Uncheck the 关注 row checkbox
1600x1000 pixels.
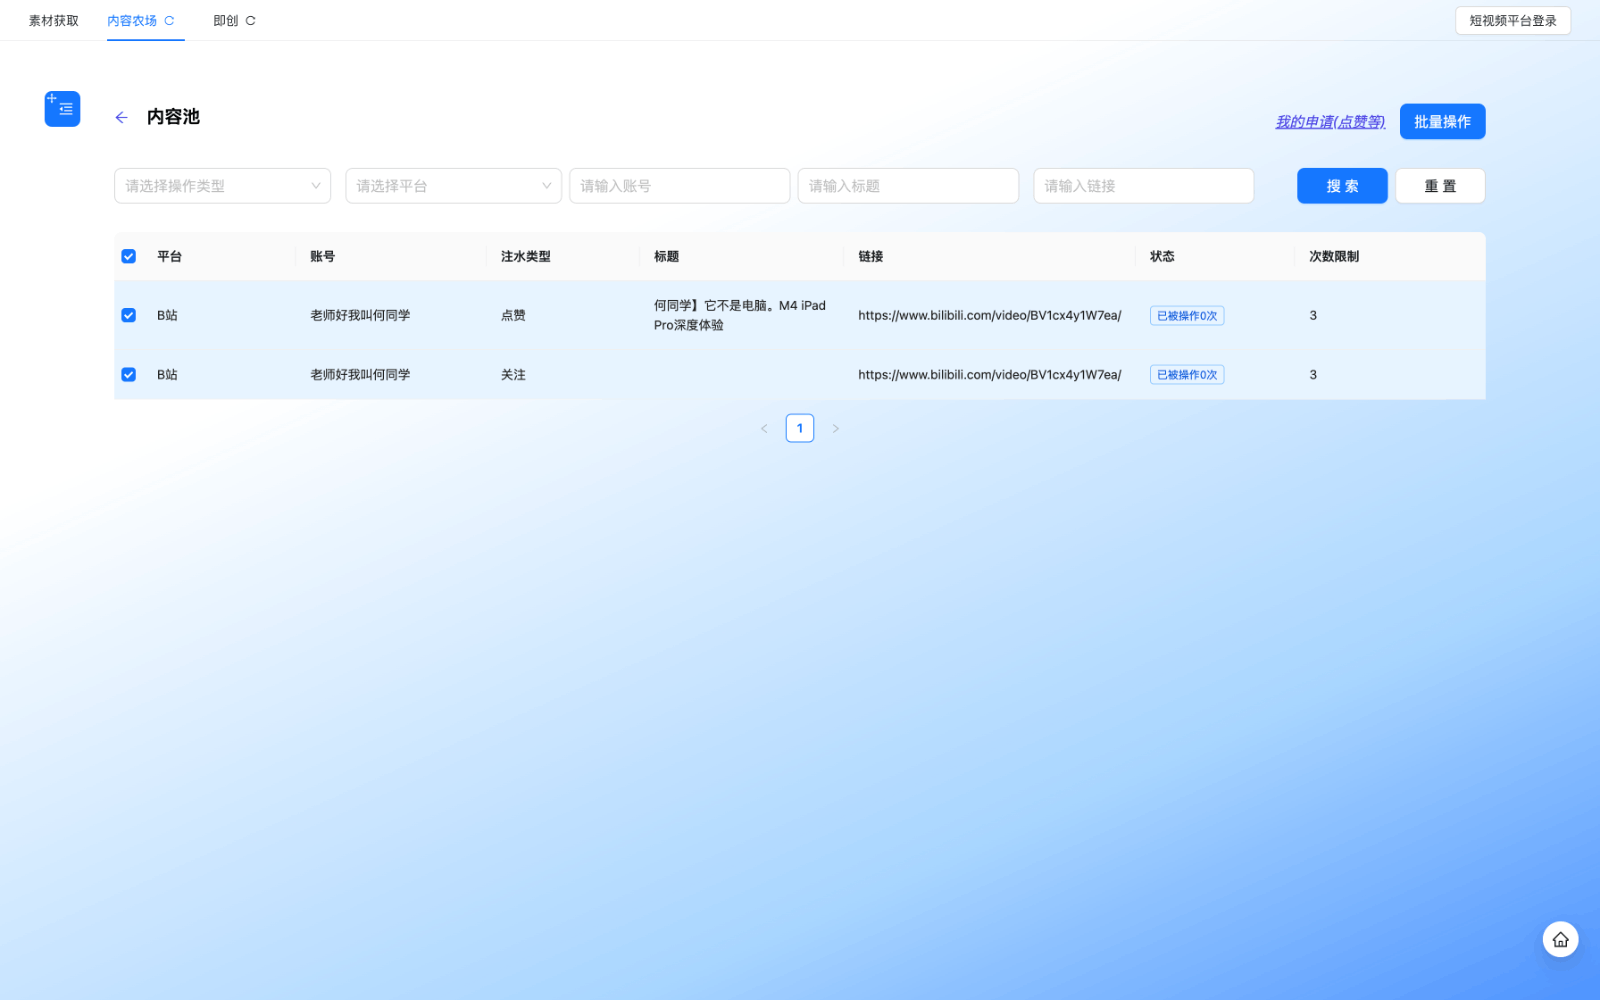click(129, 375)
